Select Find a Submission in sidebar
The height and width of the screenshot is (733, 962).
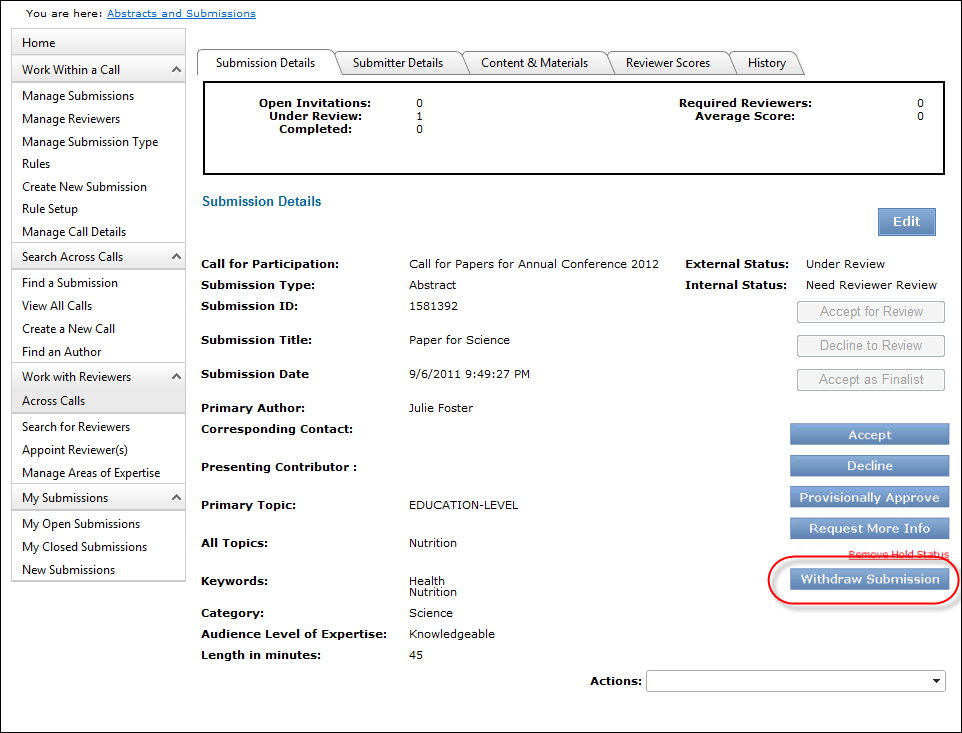70,282
